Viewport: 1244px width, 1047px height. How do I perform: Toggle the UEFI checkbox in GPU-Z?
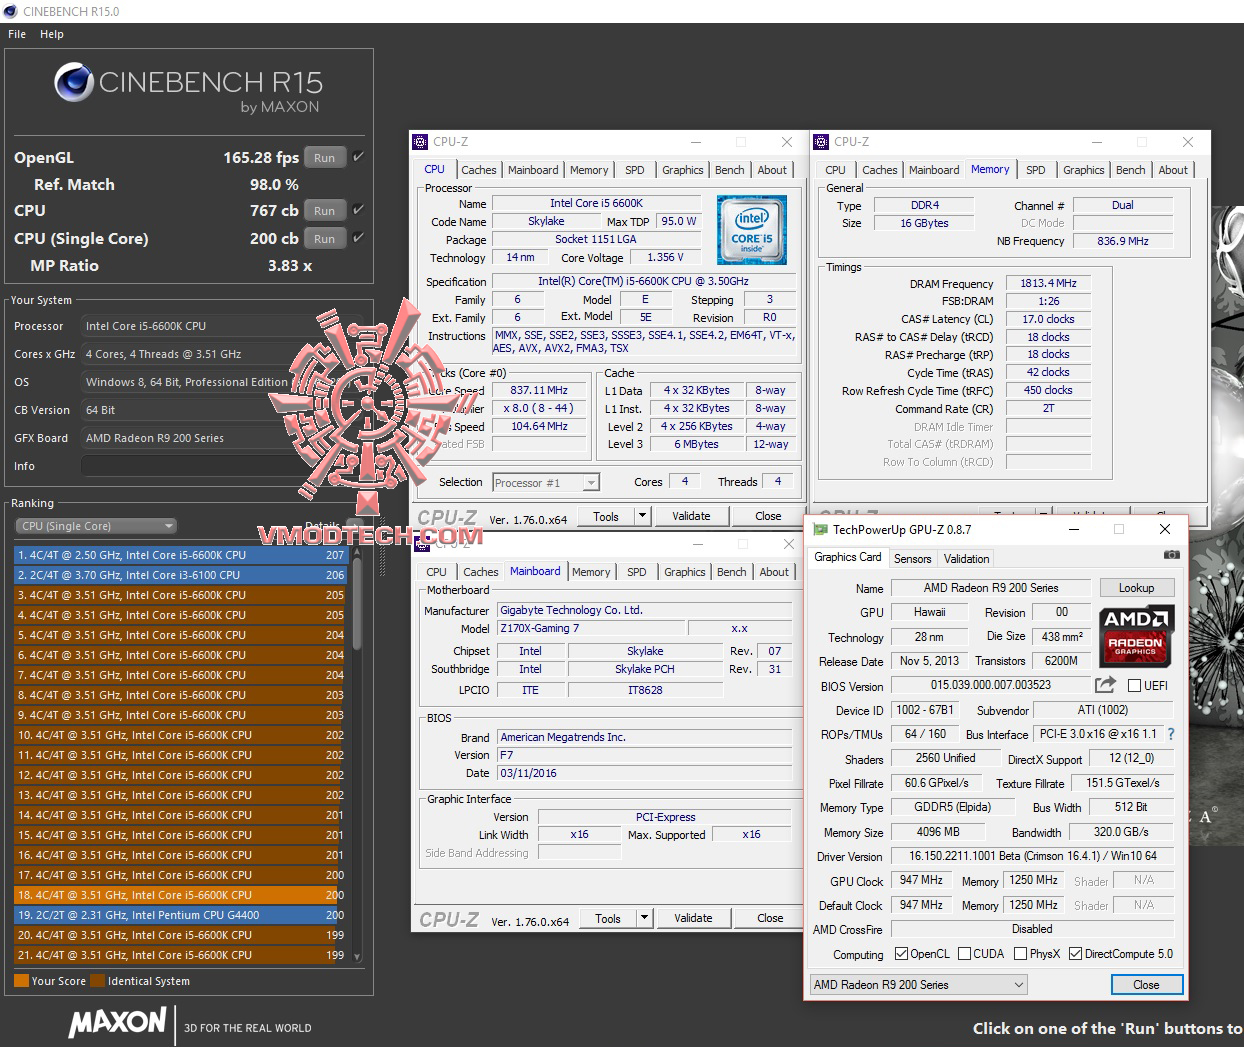1135,686
